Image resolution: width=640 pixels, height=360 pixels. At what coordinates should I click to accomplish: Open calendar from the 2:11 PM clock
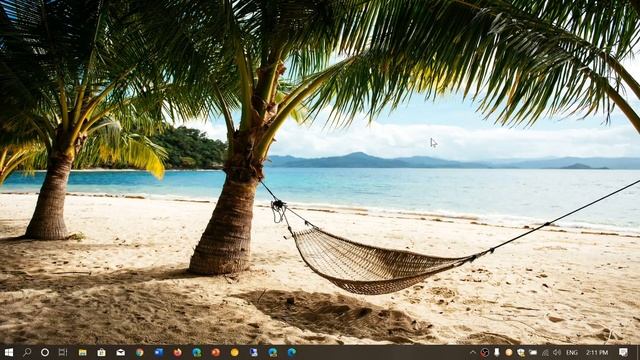tap(597, 352)
